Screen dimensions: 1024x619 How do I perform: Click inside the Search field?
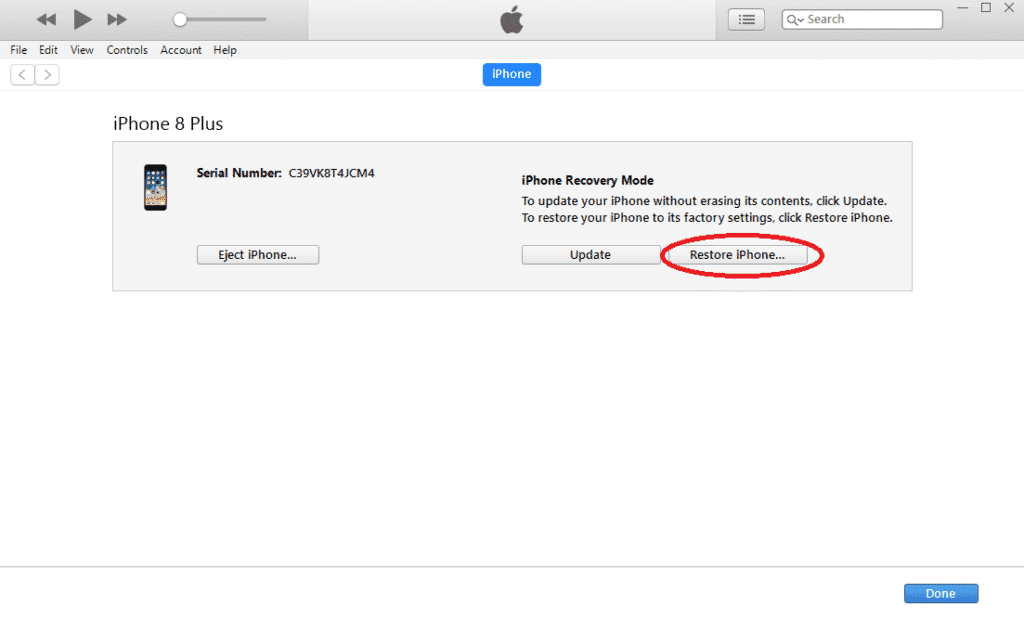(870, 19)
